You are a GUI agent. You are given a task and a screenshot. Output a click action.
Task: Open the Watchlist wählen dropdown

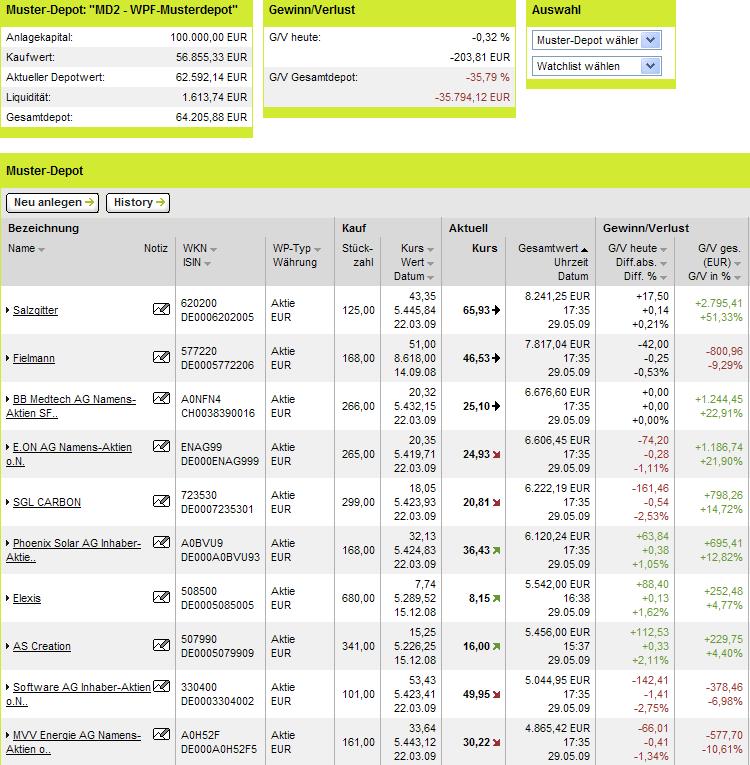596,66
